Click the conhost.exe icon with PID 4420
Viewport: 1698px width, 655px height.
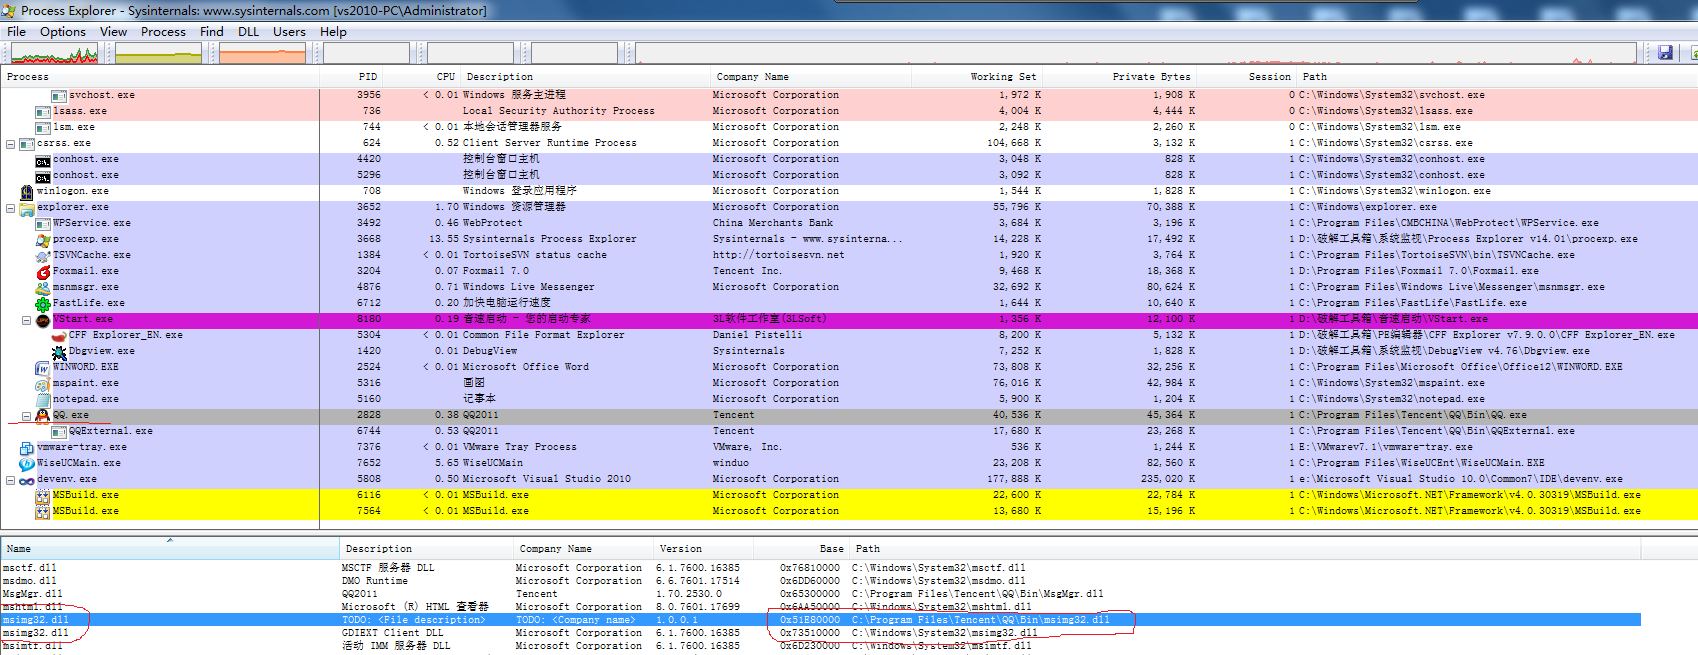[x=43, y=160]
